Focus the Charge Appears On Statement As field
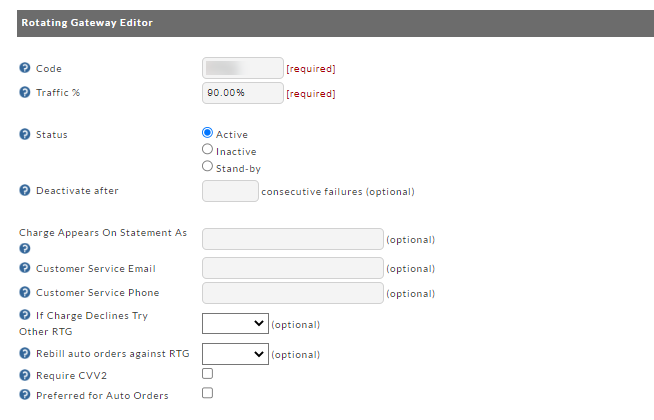The image size is (654, 420). click(293, 239)
